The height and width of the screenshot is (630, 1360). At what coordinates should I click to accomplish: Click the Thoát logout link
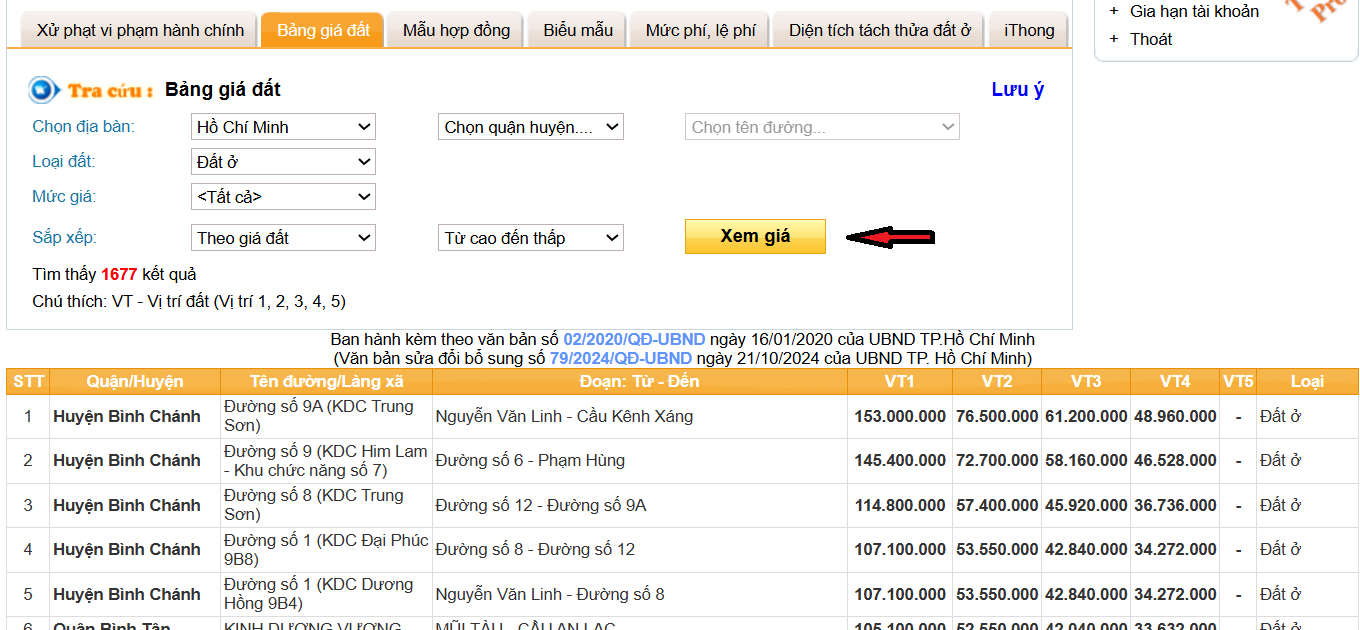pos(1151,39)
